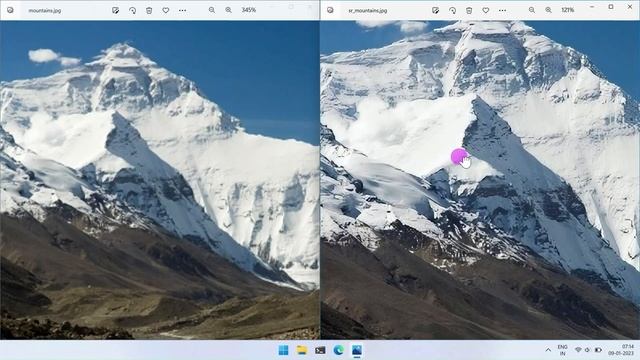Zoom in on the mountains.jpg window
640x360 pixels.
tap(229, 10)
